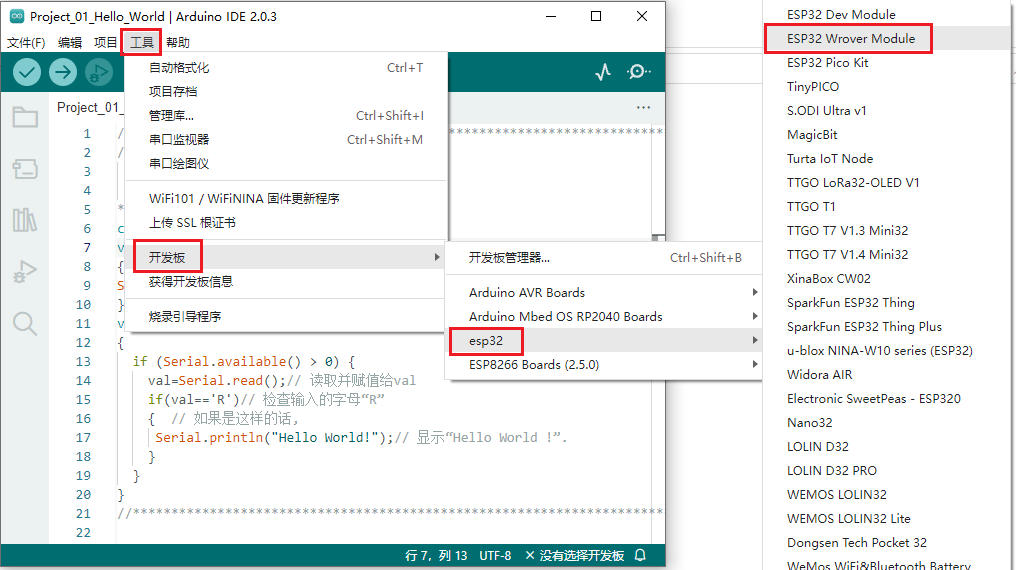Select the Project_01 editor tab
This screenshot has width=1016, height=570.
pyautogui.click(x=88, y=108)
